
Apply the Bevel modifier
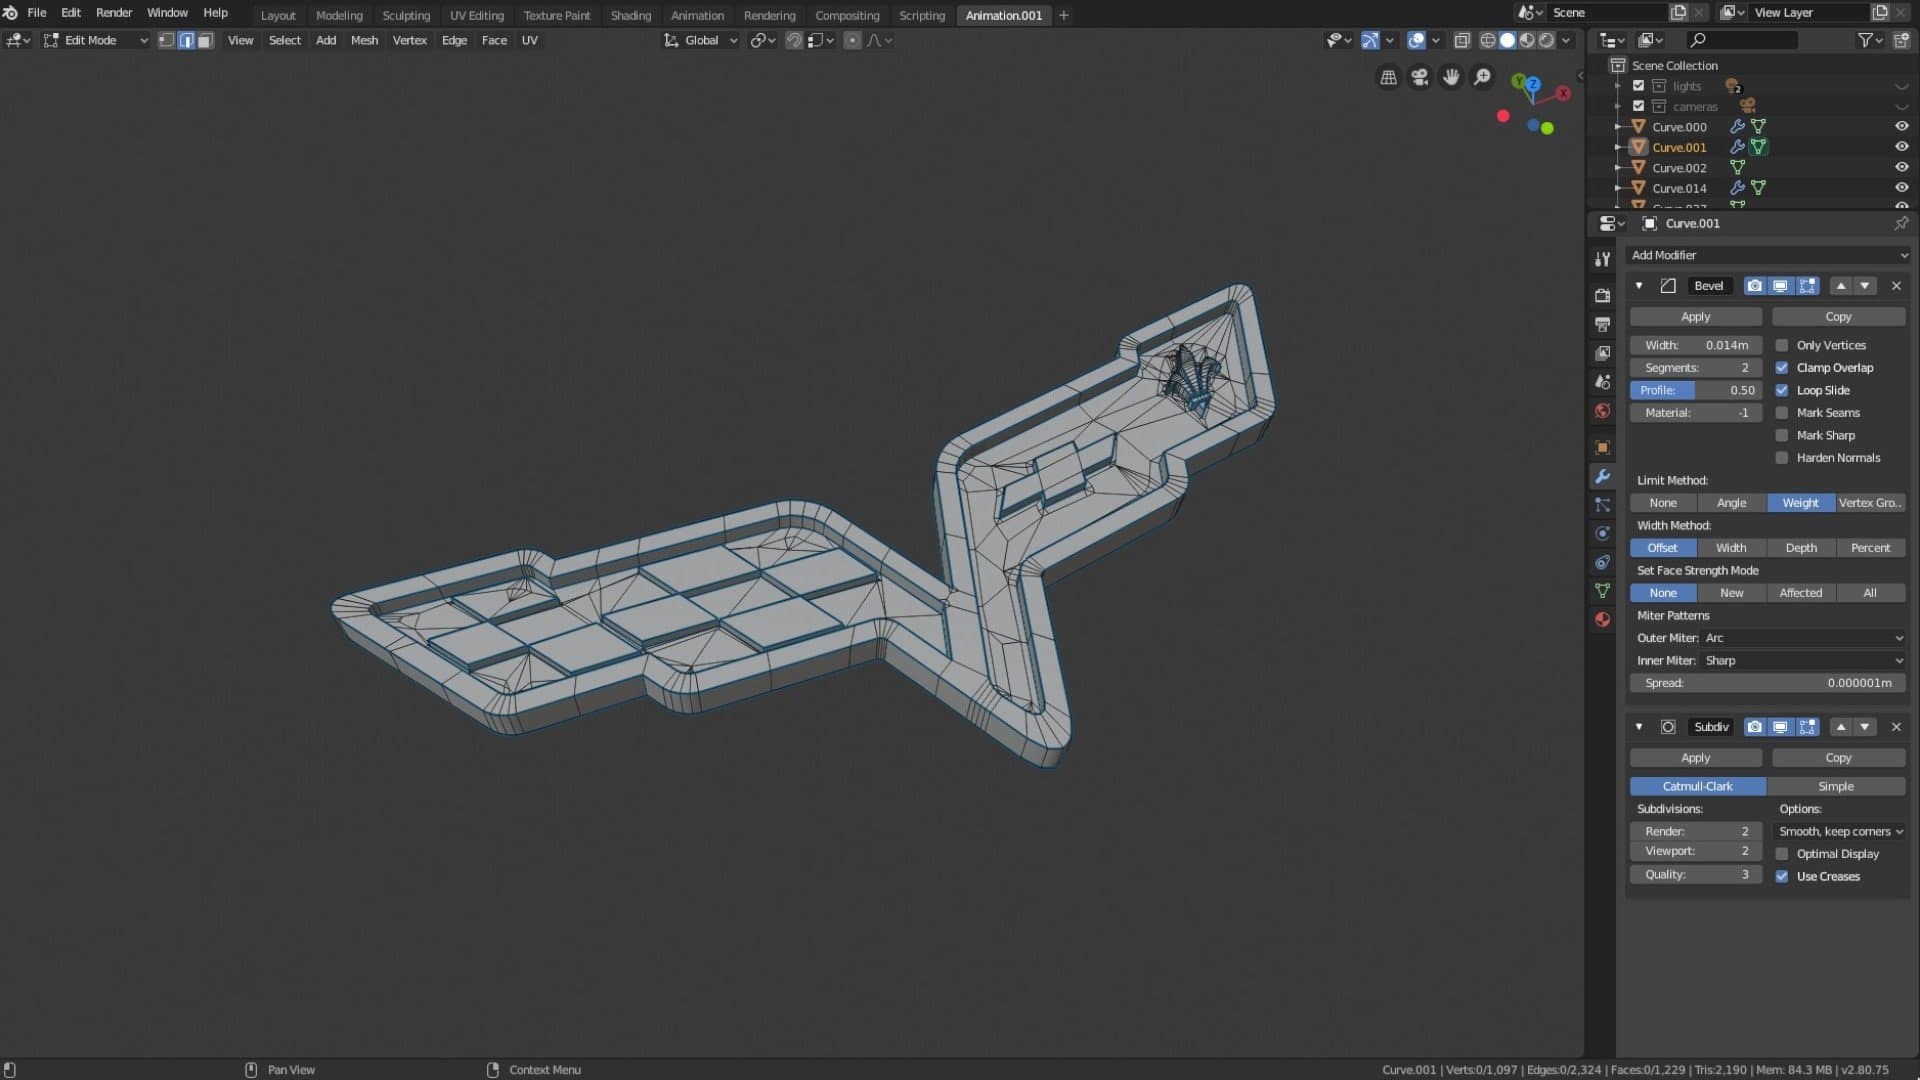click(x=1696, y=317)
